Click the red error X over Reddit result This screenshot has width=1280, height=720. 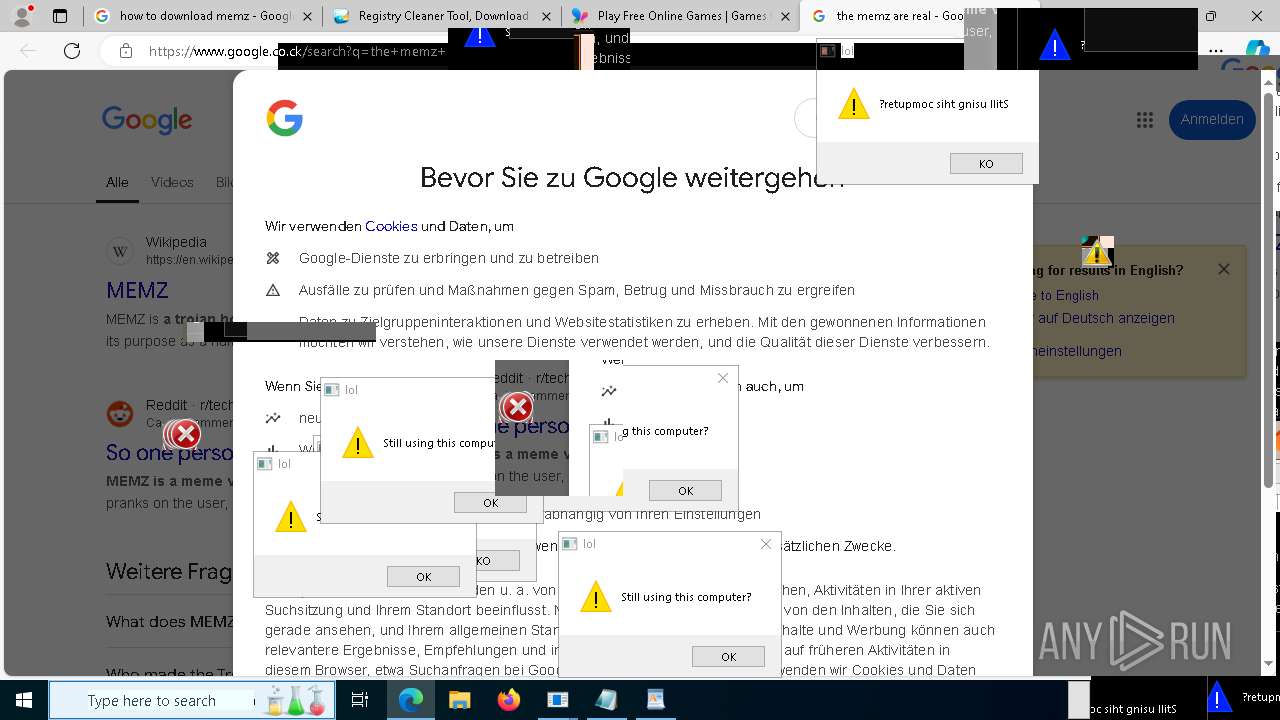pos(185,434)
